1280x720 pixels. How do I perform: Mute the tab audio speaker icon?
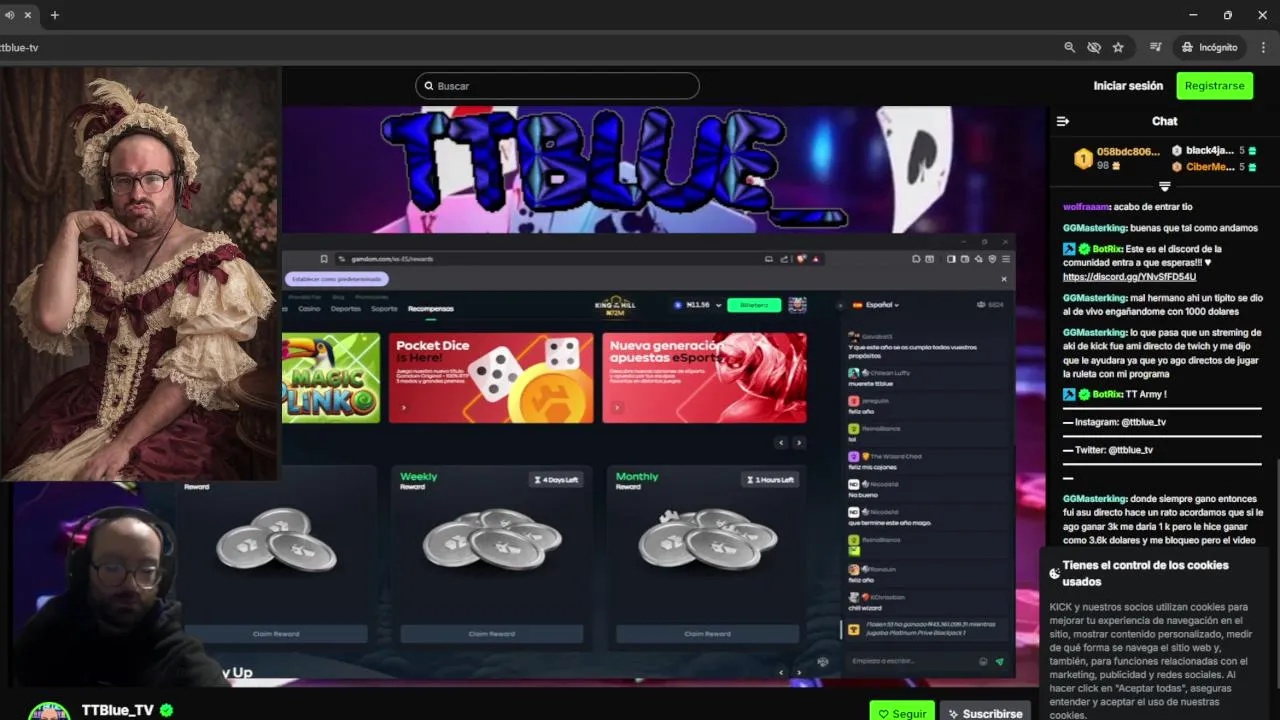[x=9, y=15]
